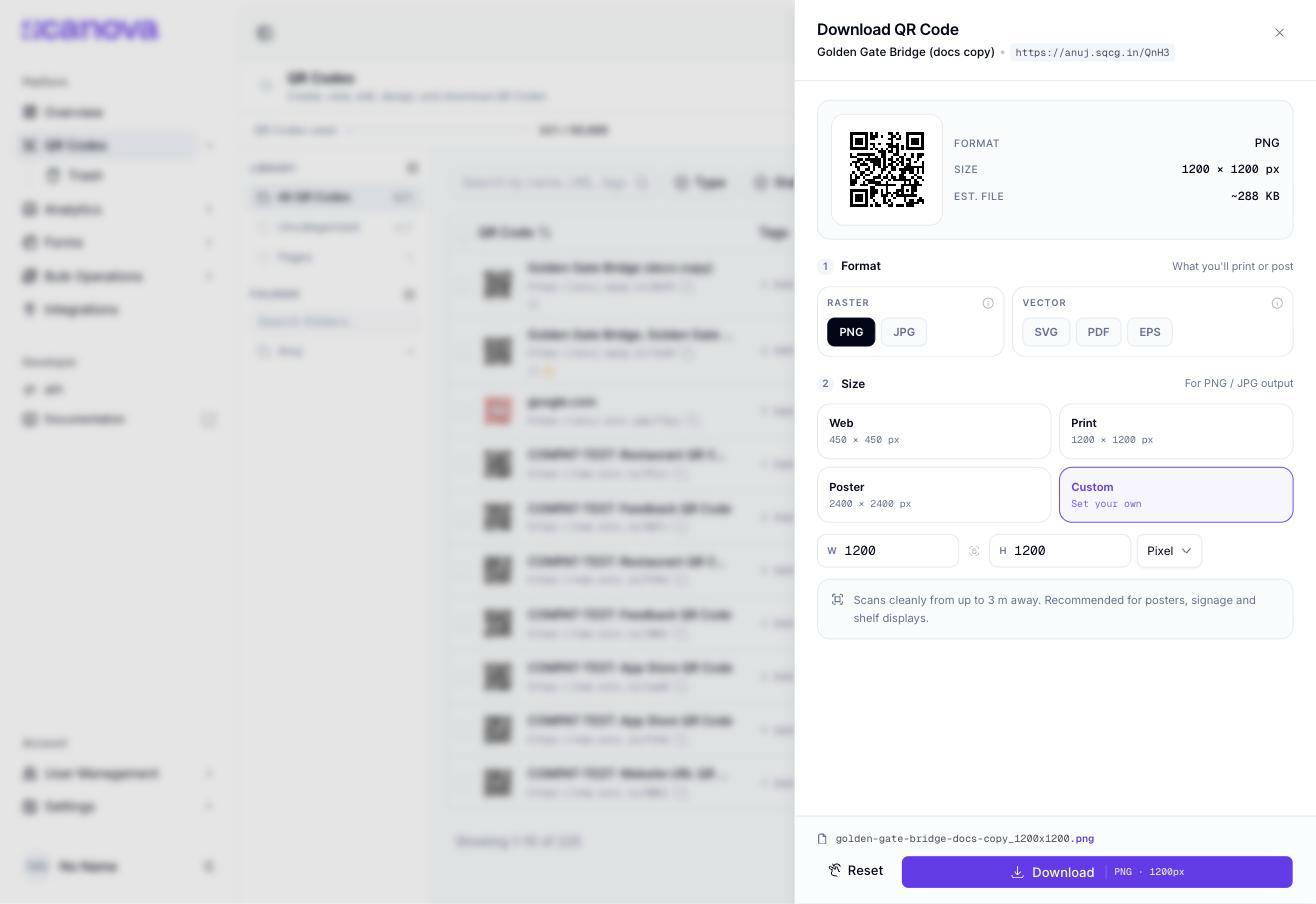This screenshot has height=904, width=1316.
Task: Select JPG raster format
Action: tap(904, 332)
